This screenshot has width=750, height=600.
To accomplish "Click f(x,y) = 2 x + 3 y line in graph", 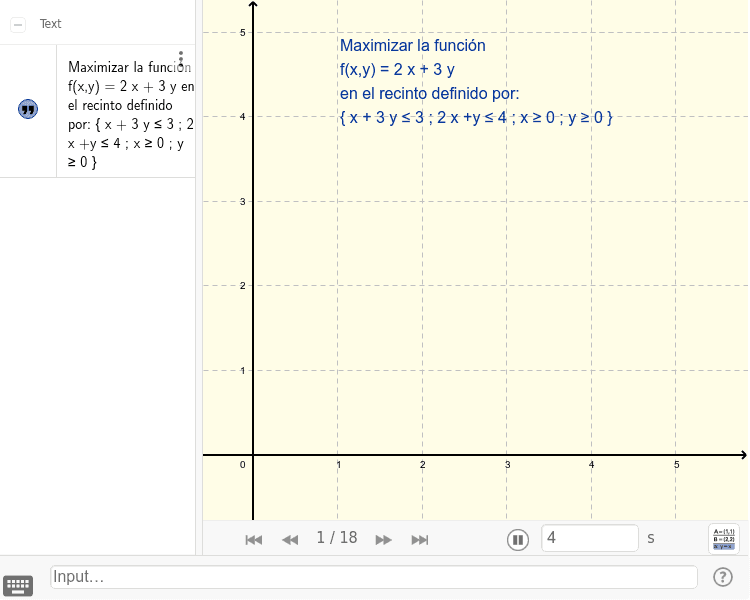I will tap(397, 70).
